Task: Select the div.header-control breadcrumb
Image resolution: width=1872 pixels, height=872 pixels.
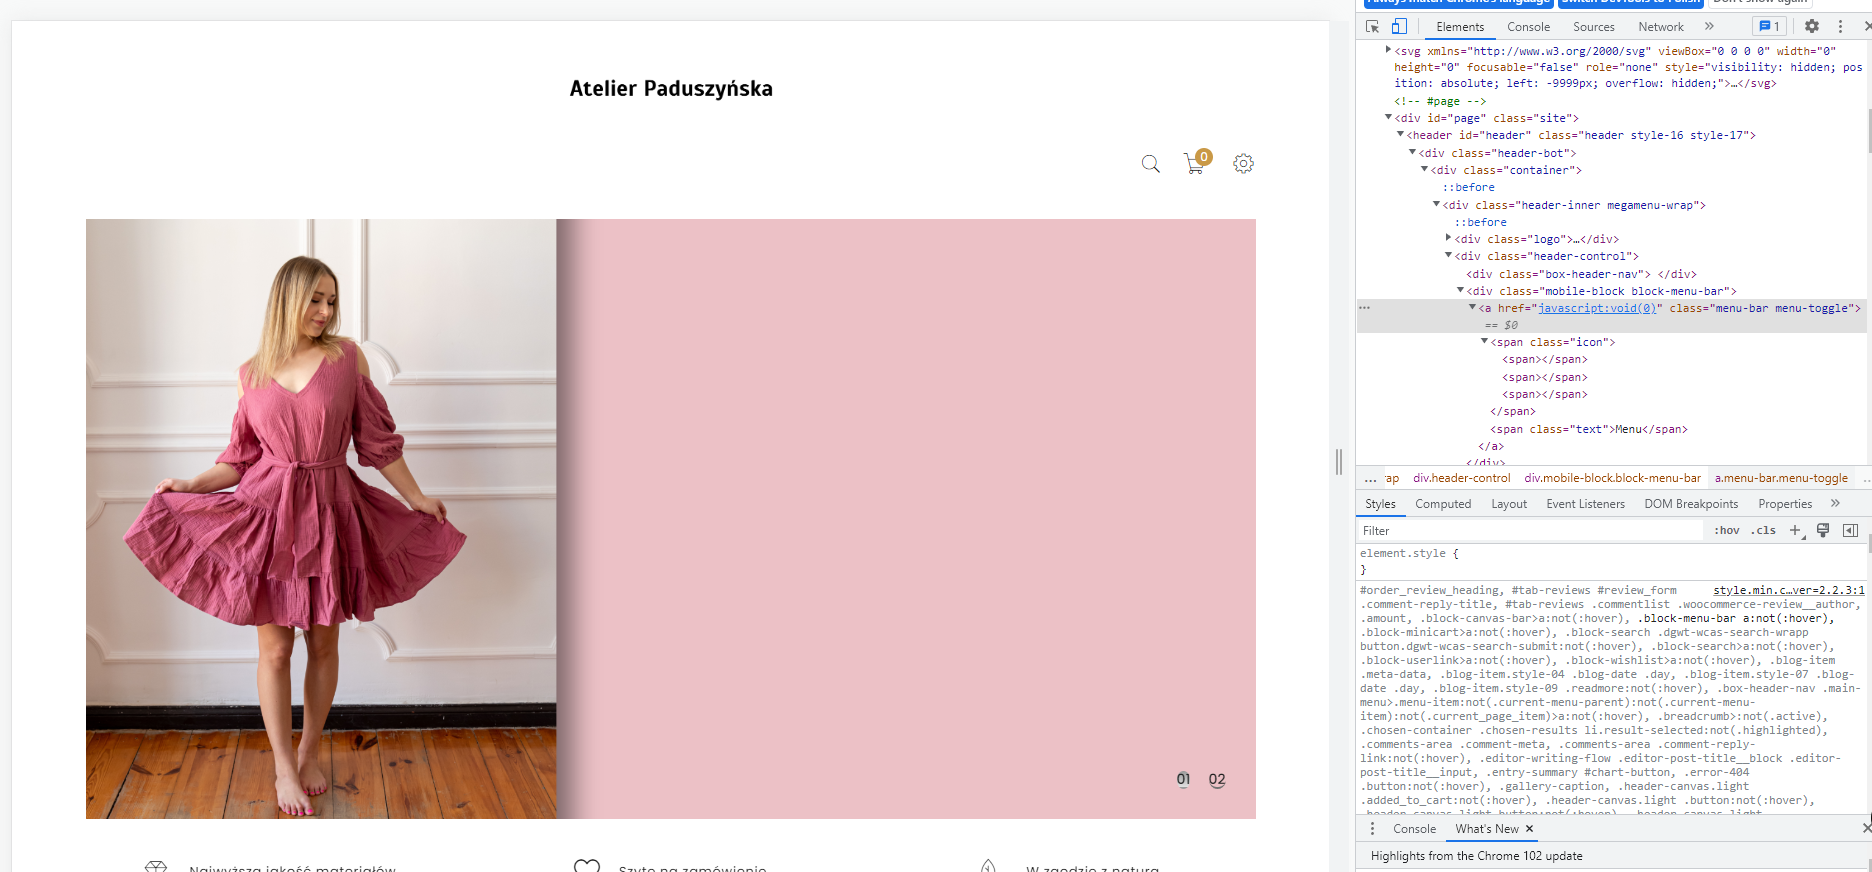Action: coord(1461,478)
